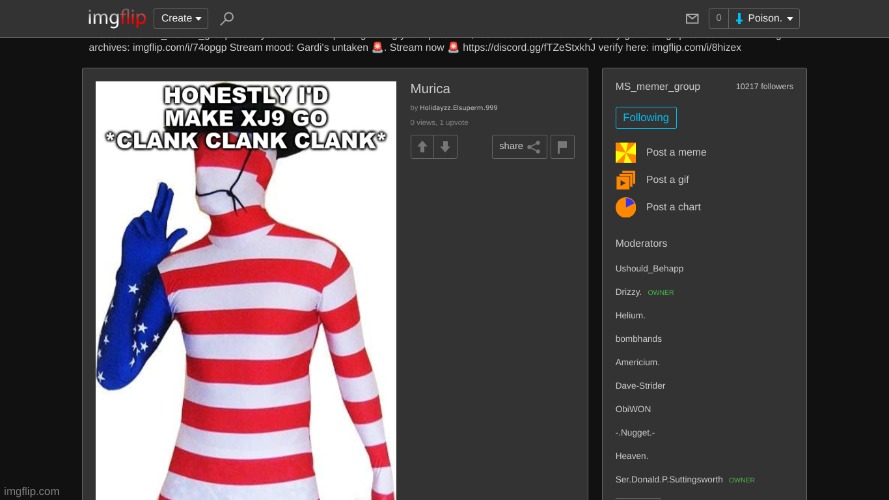Open the notifications count box

718,18
